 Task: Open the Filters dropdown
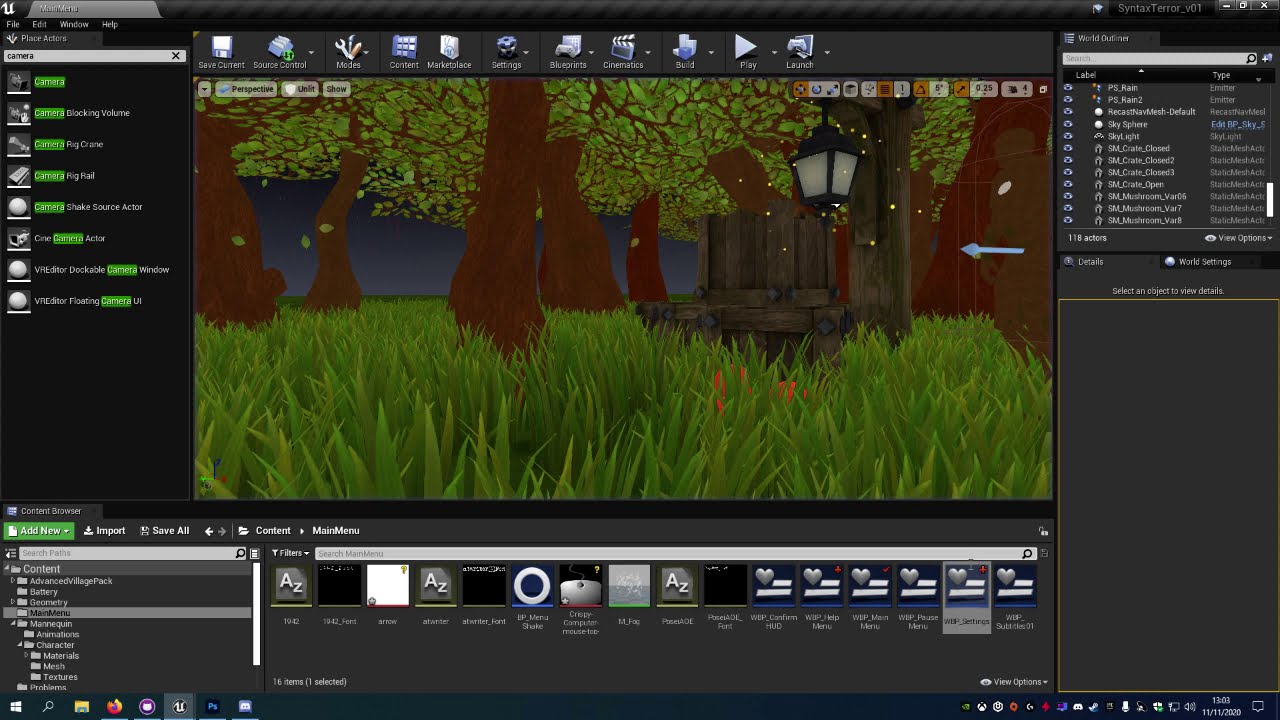tap(290, 553)
